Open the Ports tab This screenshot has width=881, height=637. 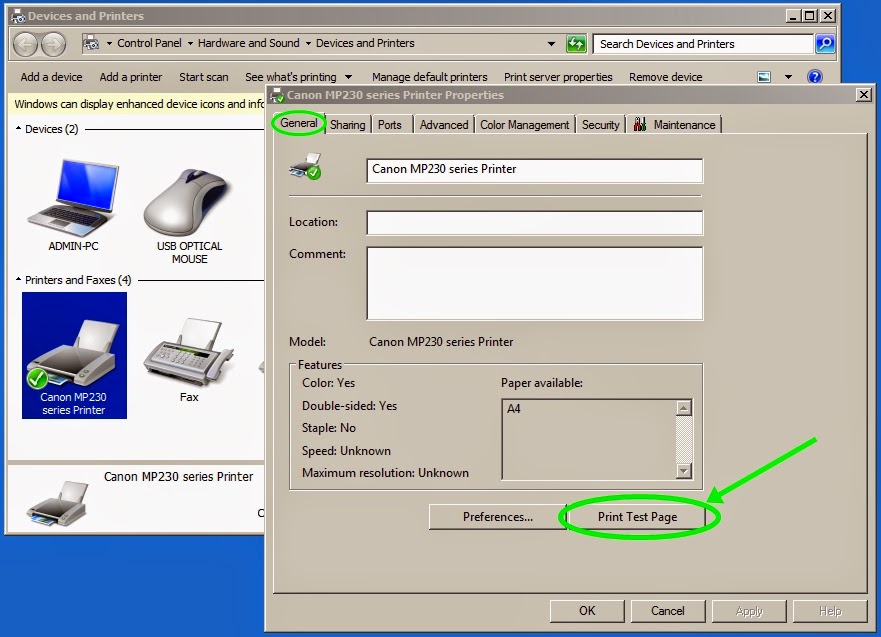(389, 125)
